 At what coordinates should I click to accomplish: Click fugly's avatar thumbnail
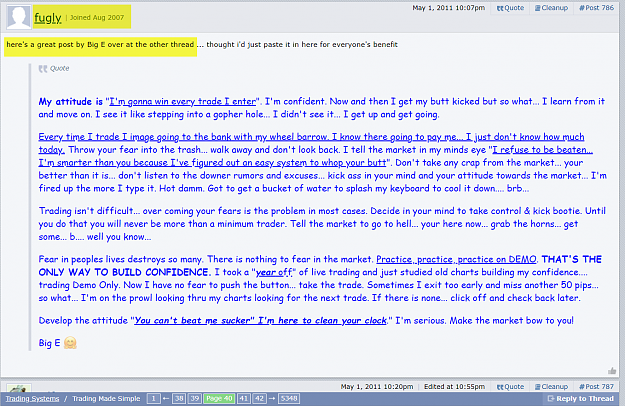coord(19,17)
